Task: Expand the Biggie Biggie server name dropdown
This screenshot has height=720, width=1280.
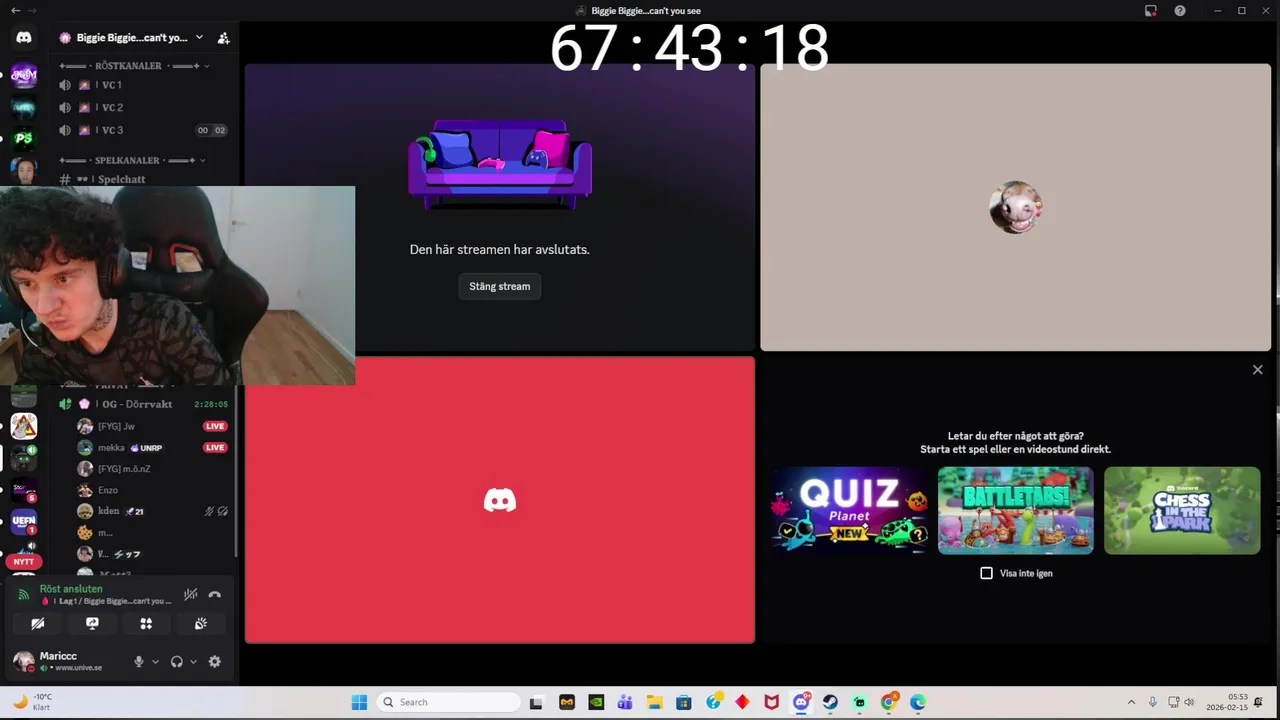Action: [199, 38]
